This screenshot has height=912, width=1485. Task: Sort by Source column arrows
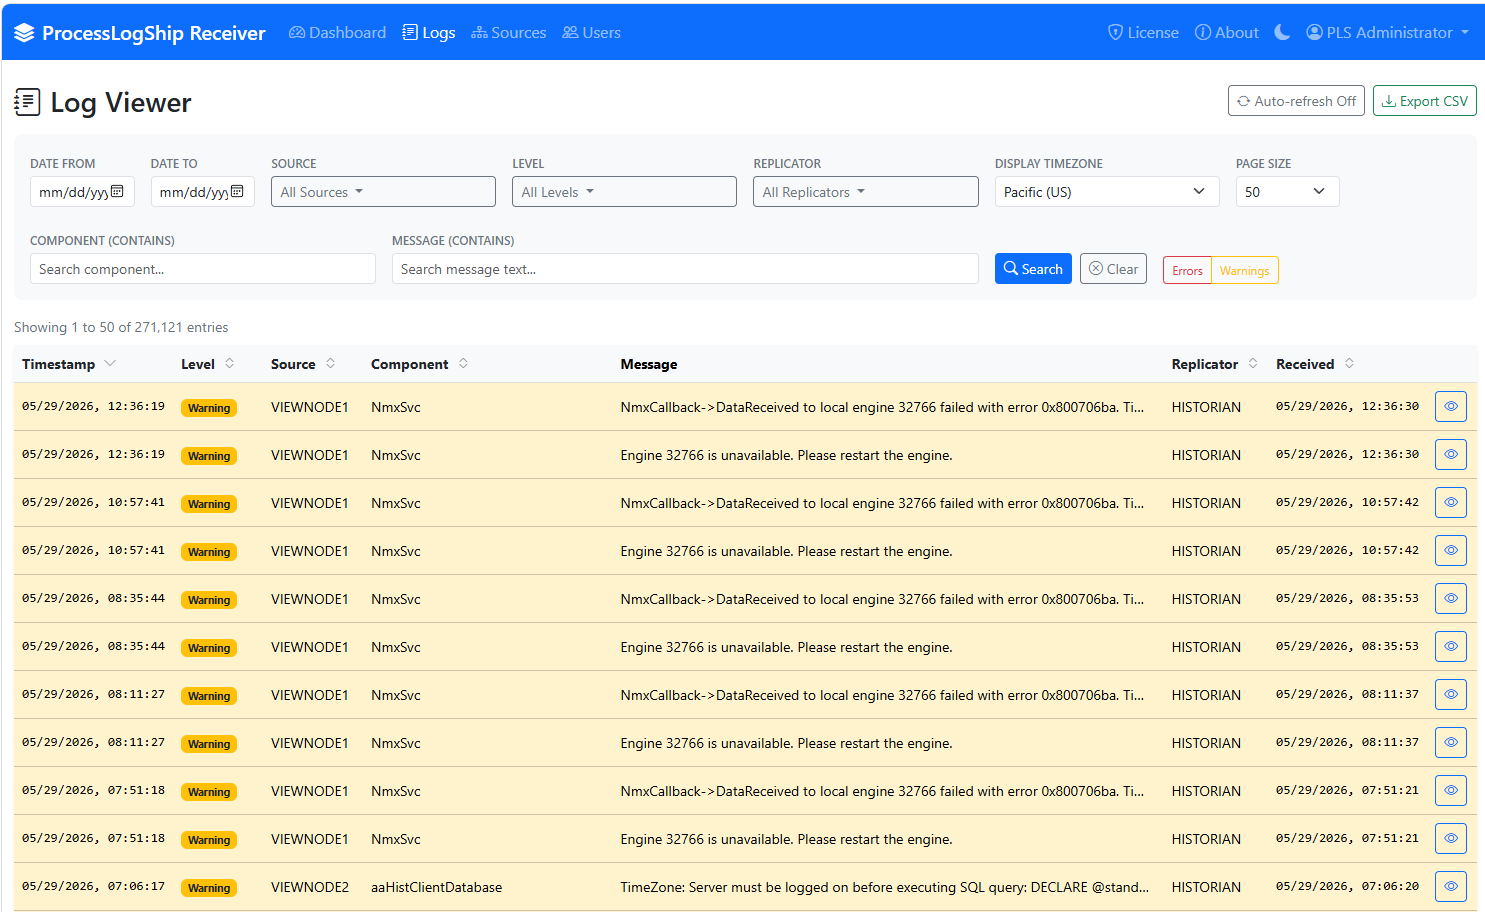point(330,364)
